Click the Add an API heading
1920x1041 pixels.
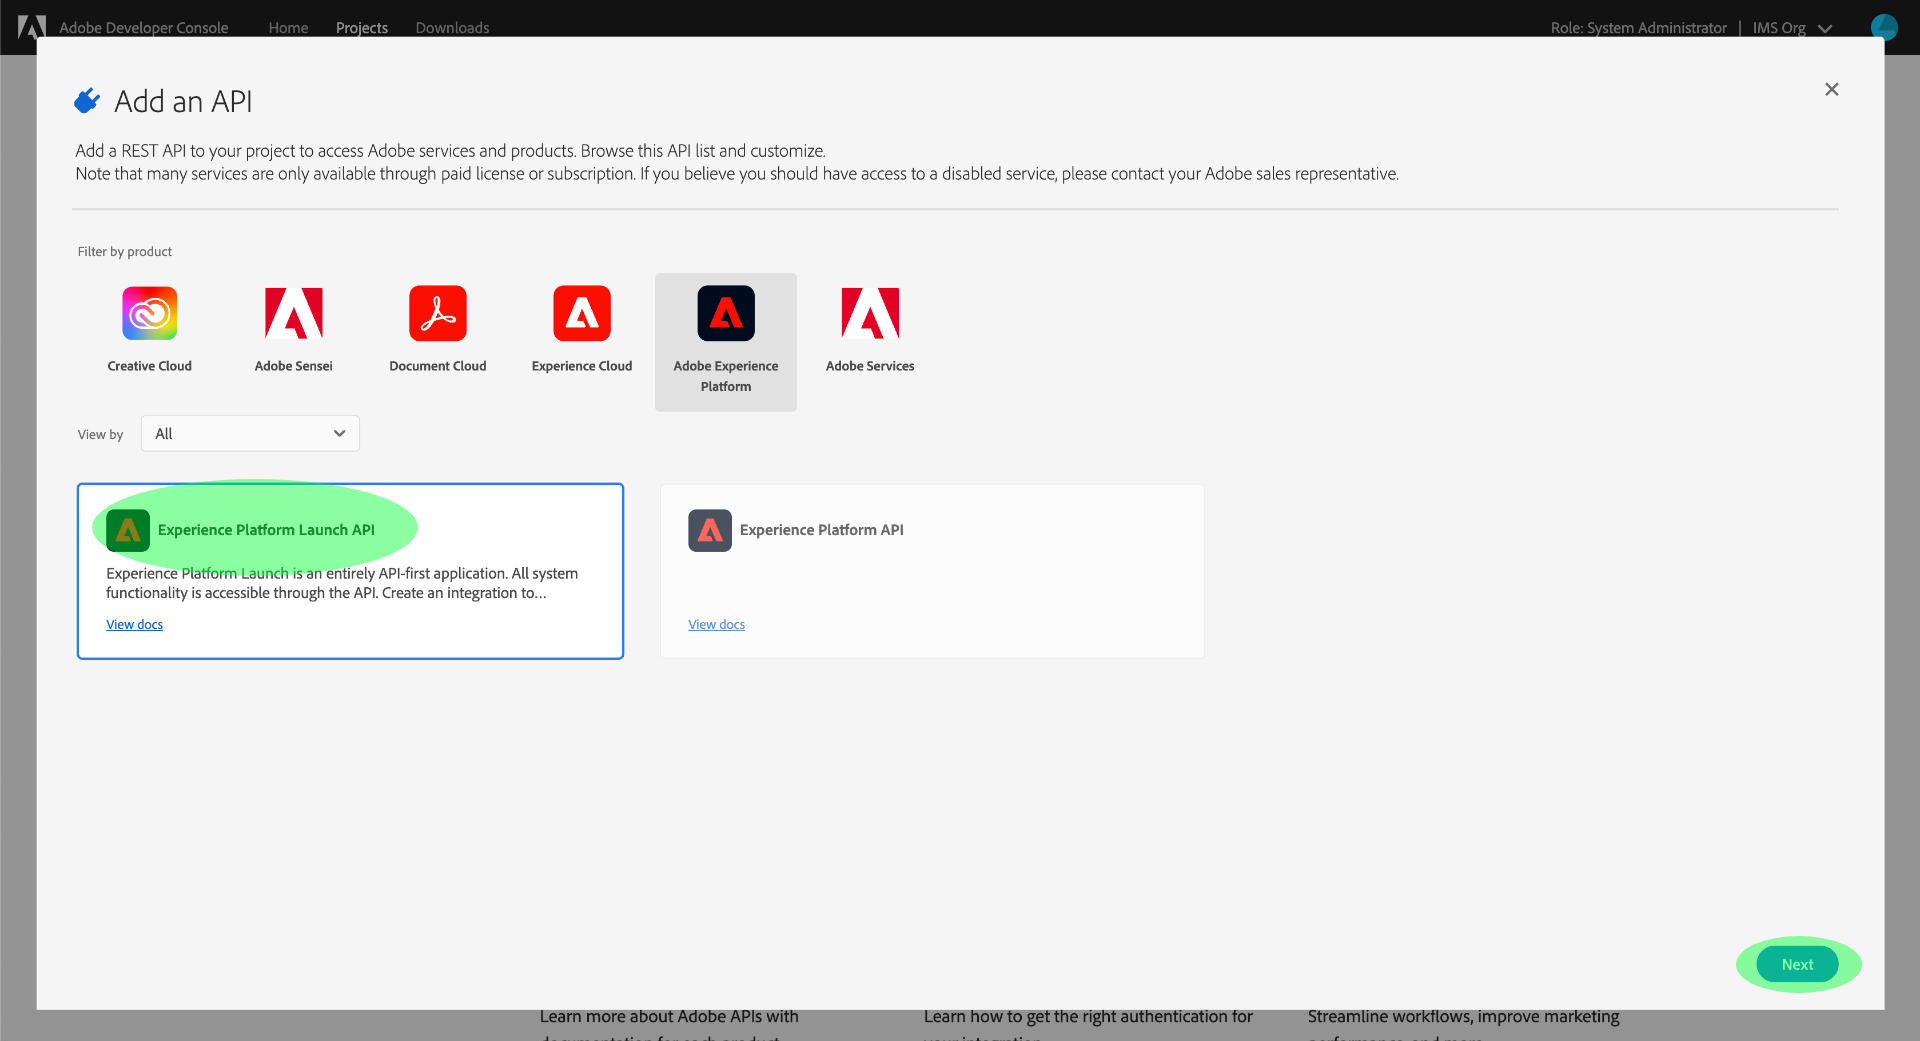[x=183, y=101]
